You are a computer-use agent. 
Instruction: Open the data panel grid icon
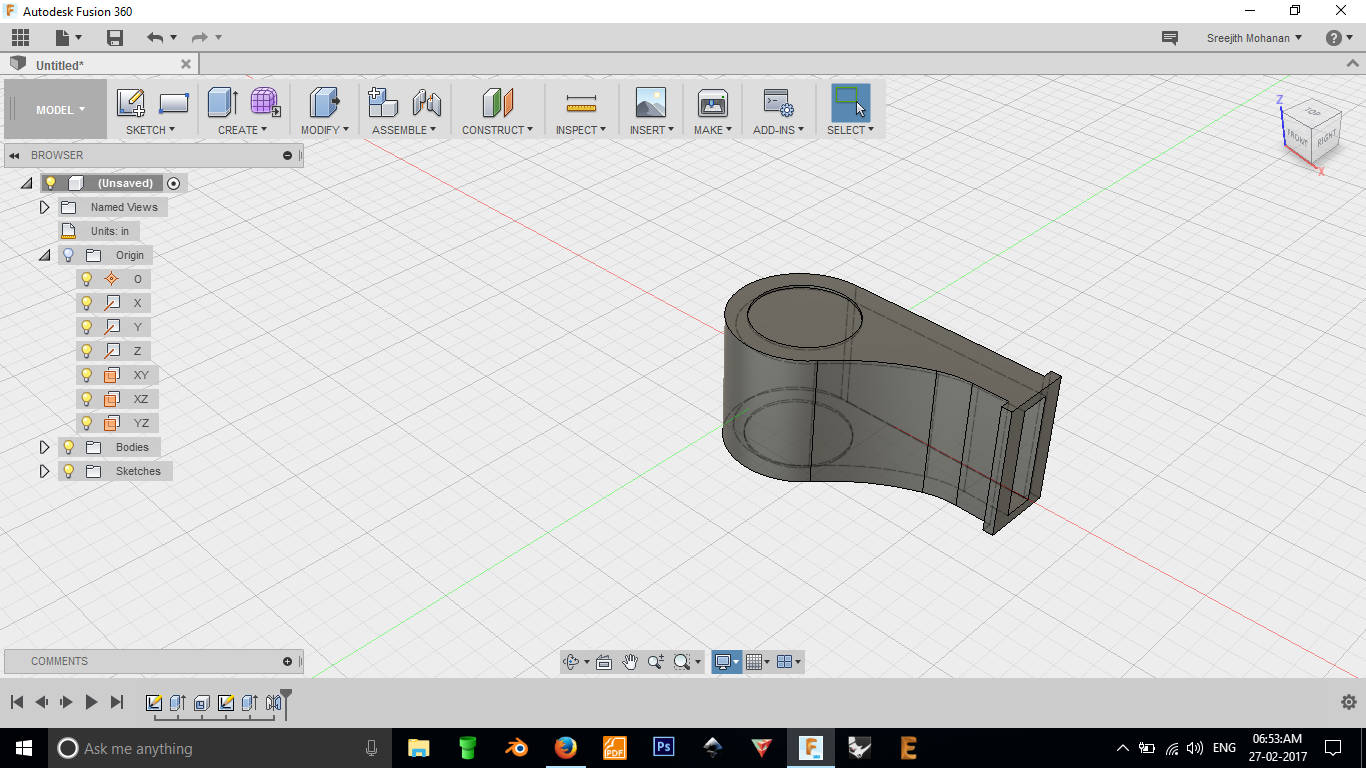pyautogui.click(x=20, y=38)
